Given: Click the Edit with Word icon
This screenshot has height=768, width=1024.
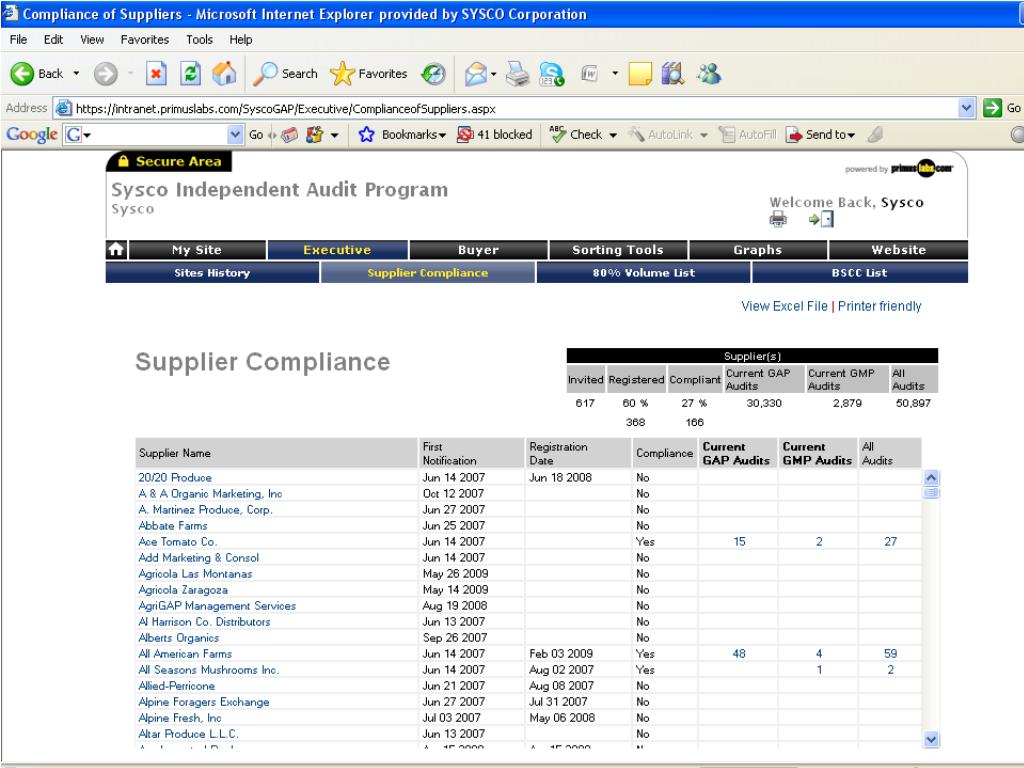Looking at the screenshot, I should [x=590, y=74].
